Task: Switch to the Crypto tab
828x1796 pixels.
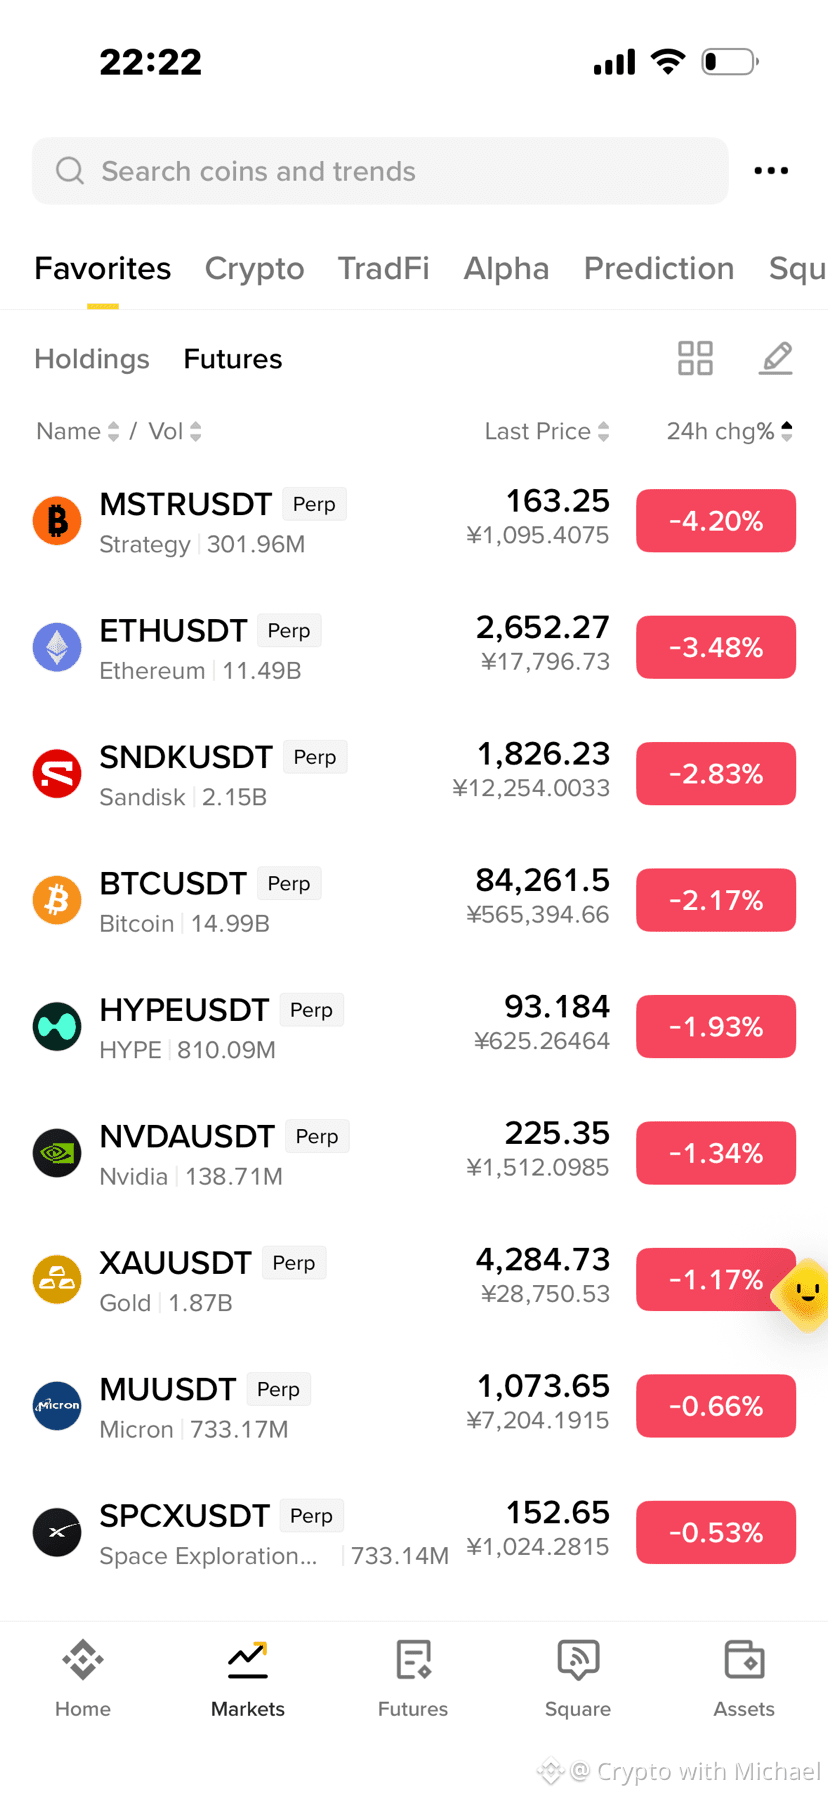Action: pos(254,268)
